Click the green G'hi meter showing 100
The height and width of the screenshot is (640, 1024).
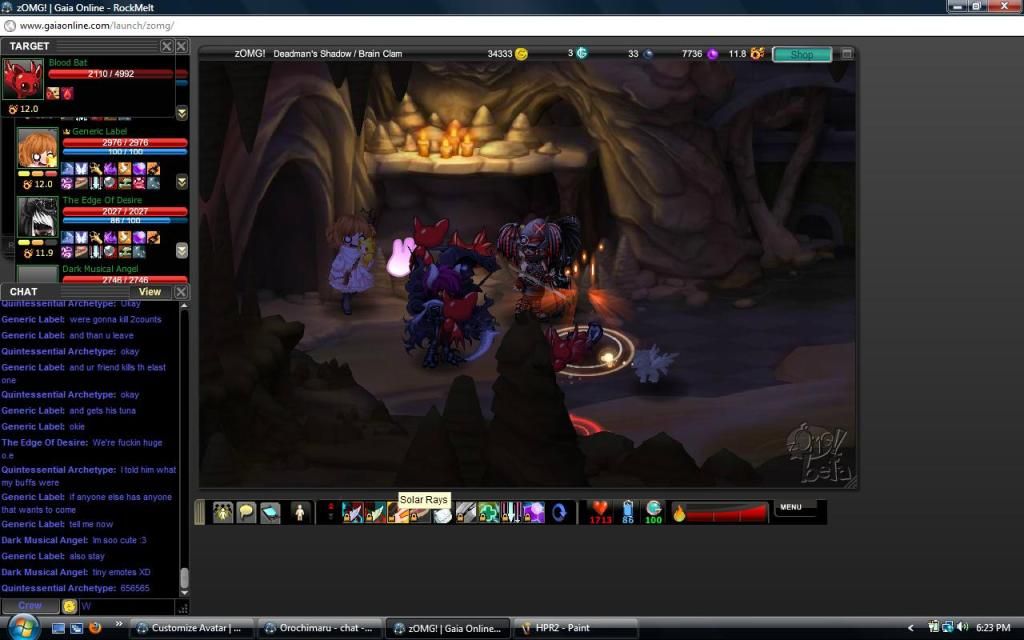click(x=654, y=511)
